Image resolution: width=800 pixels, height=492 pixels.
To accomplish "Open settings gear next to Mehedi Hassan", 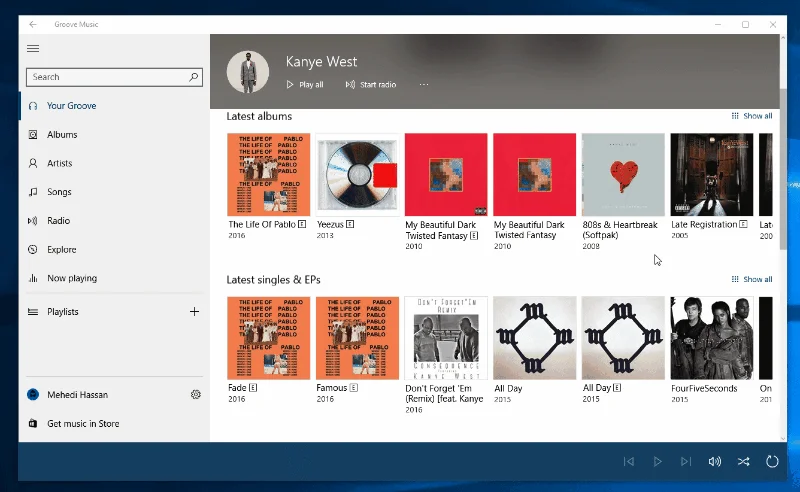I will pos(196,395).
